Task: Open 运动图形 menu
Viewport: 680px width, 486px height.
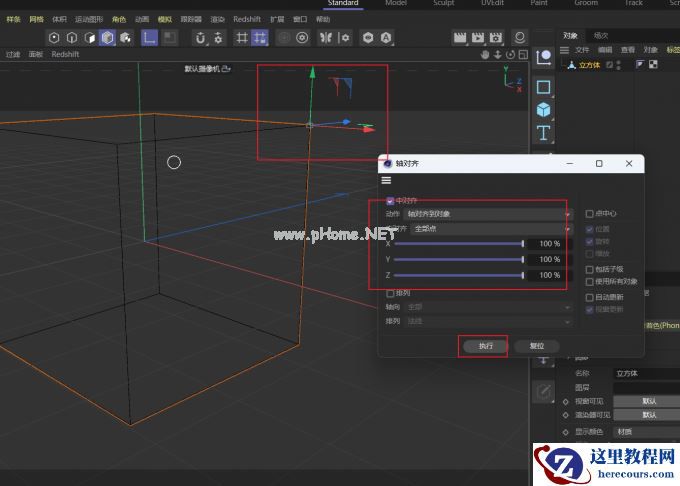Action: pos(89,19)
